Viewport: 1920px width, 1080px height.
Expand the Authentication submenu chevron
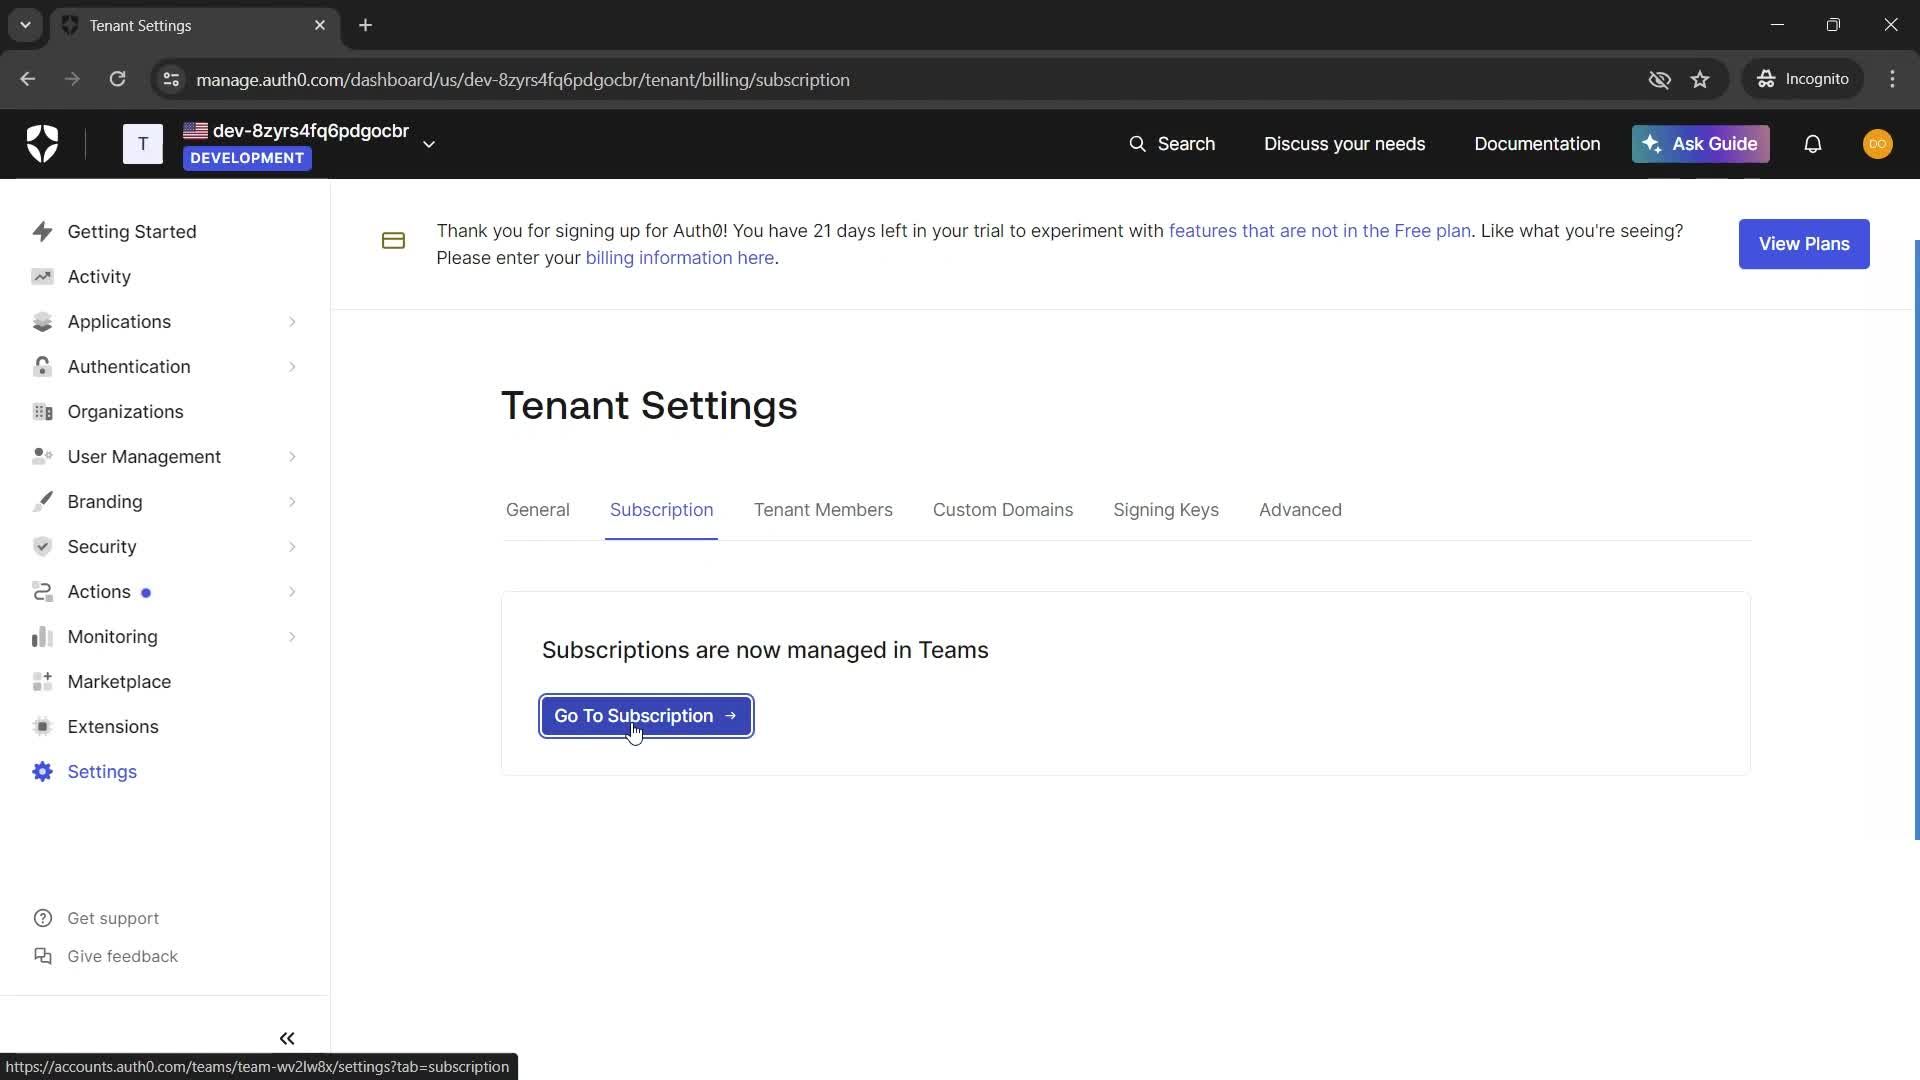[x=292, y=366]
